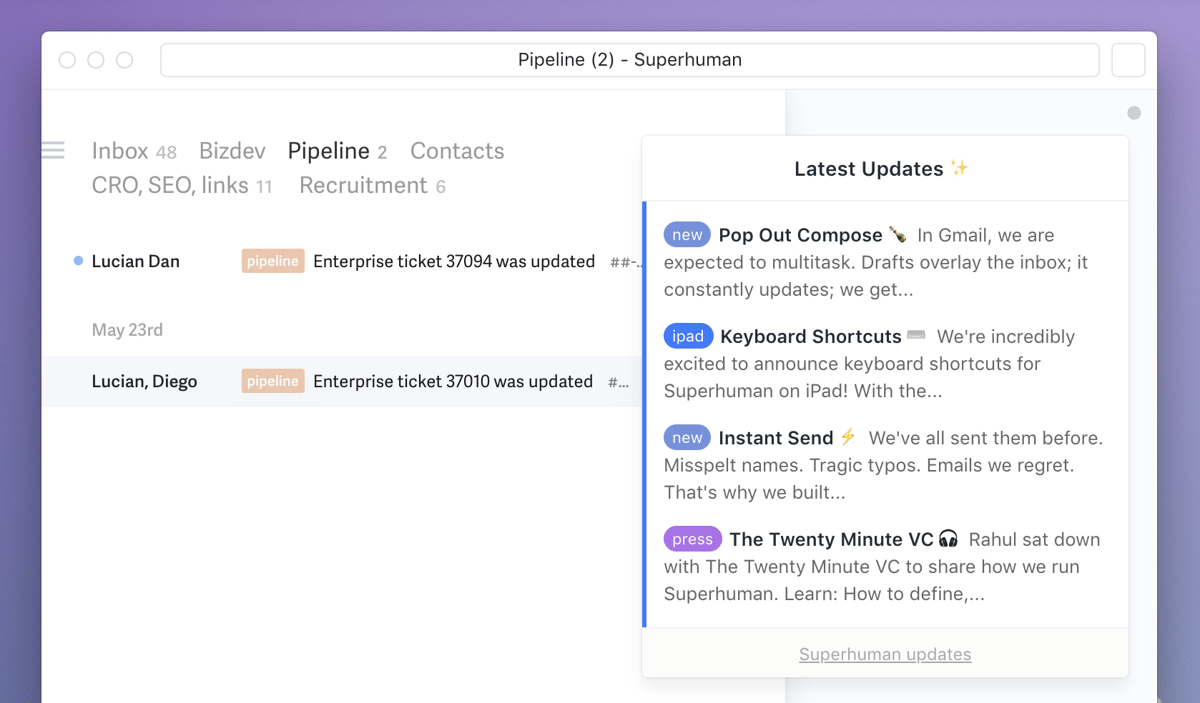1200x703 pixels.
Task: Open the Pop Out Compose update
Action: point(800,235)
